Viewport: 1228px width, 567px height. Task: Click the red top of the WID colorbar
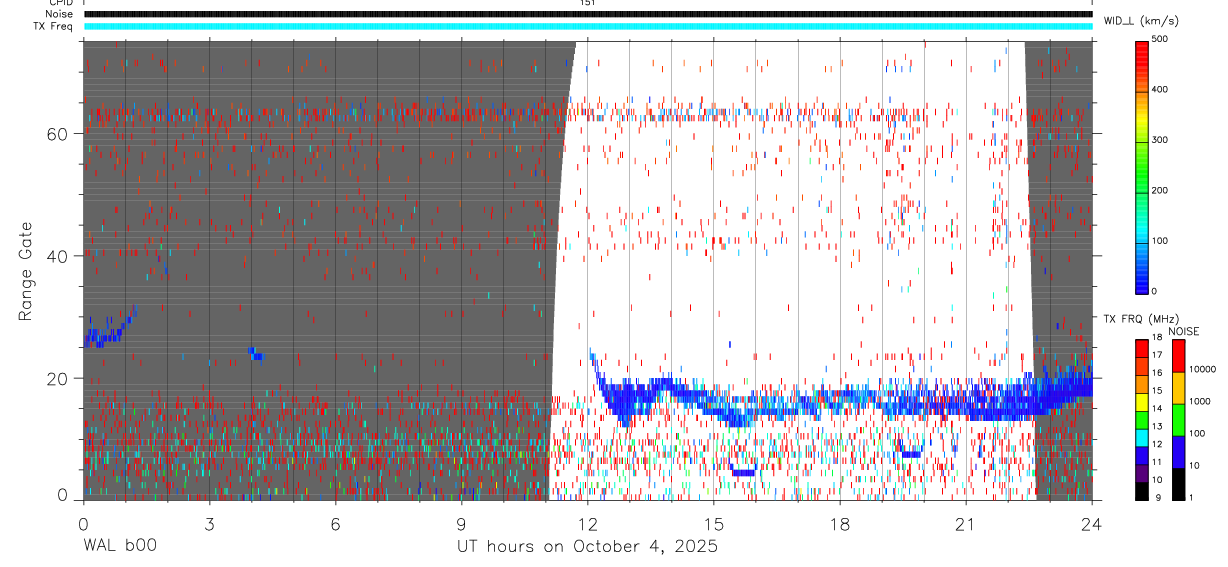(x=1142, y=55)
